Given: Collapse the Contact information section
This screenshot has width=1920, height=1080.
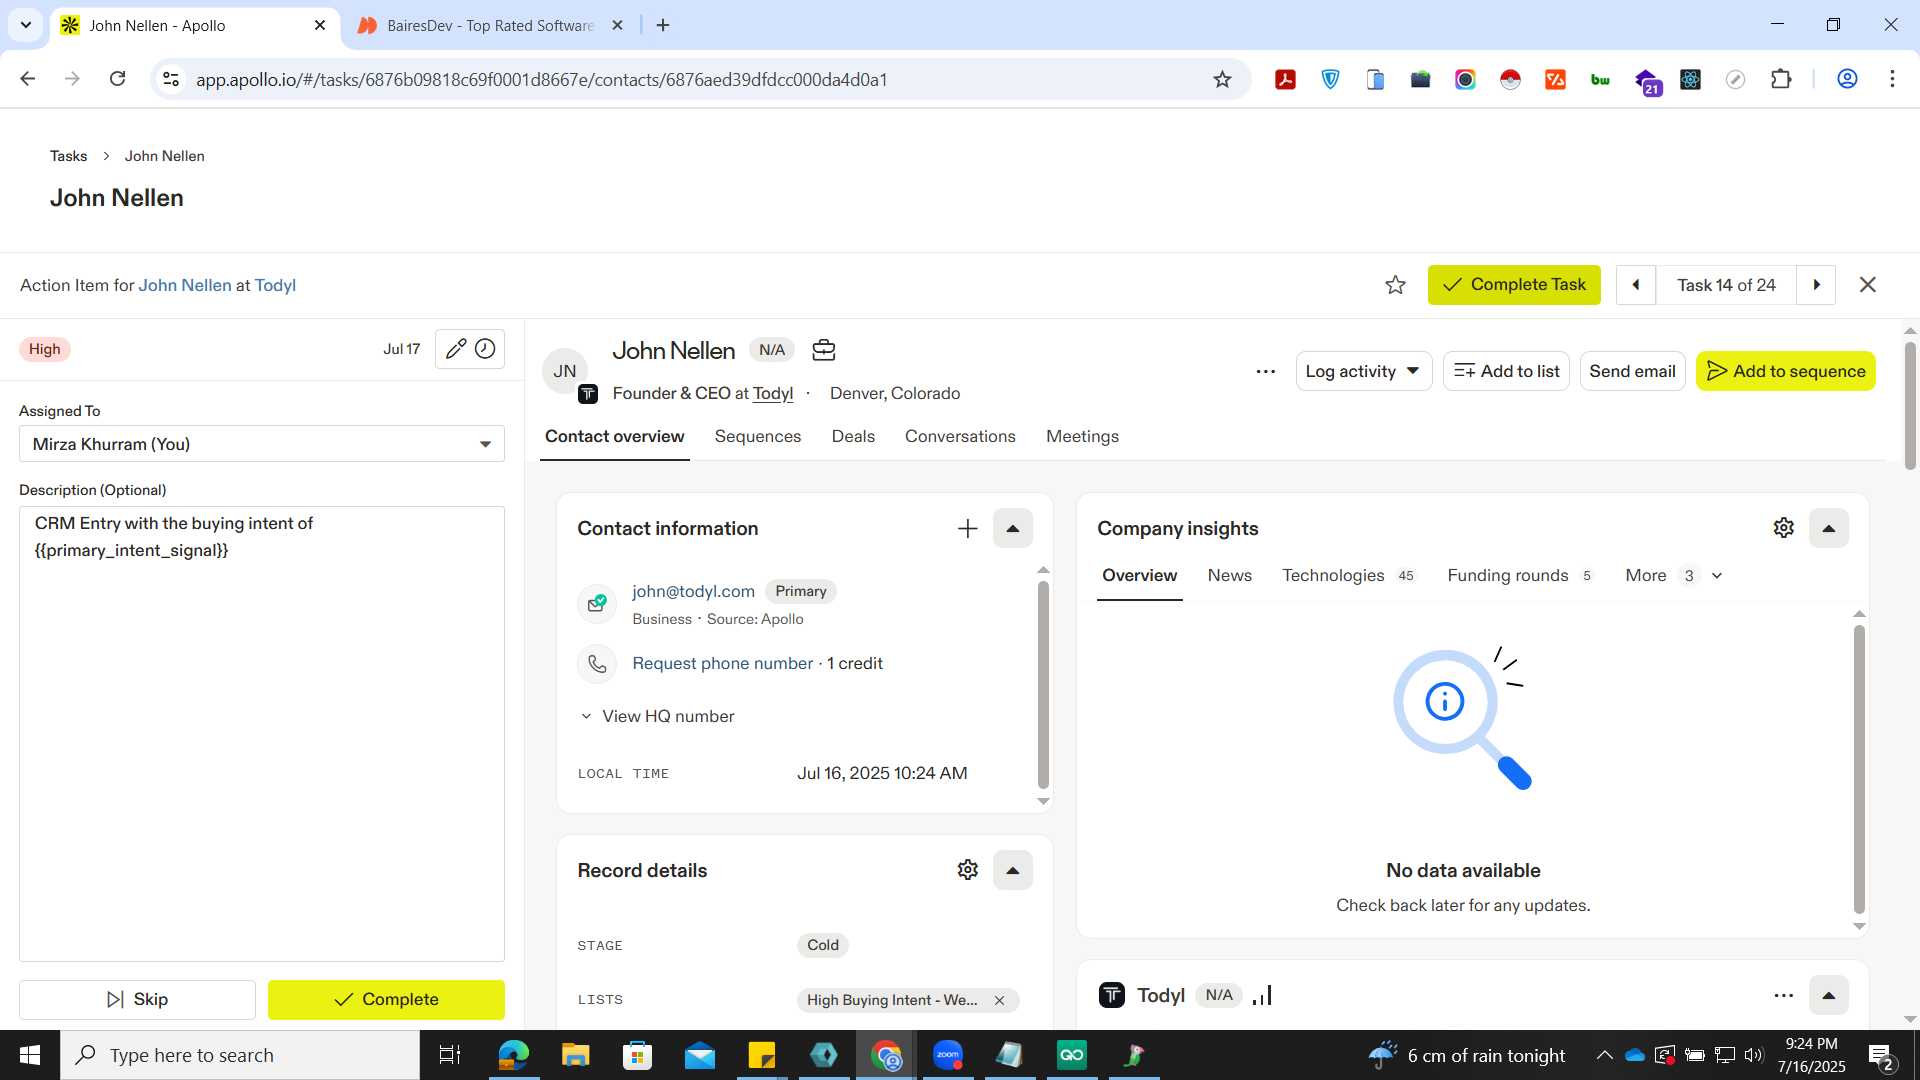Looking at the screenshot, I should (x=1012, y=529).
